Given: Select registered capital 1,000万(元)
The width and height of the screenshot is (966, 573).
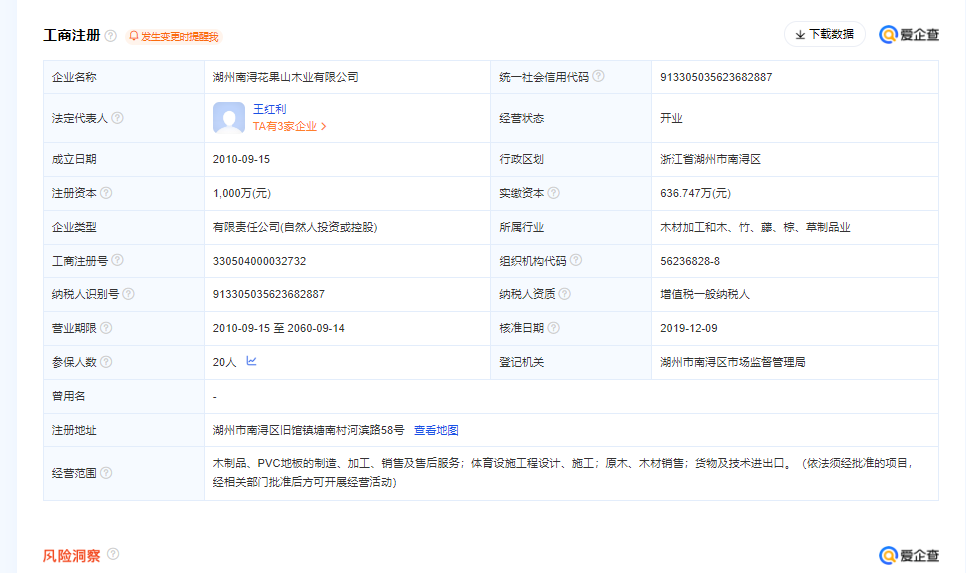Looking at the screenshot, I should pyautogui.click(x=242, y=193).
